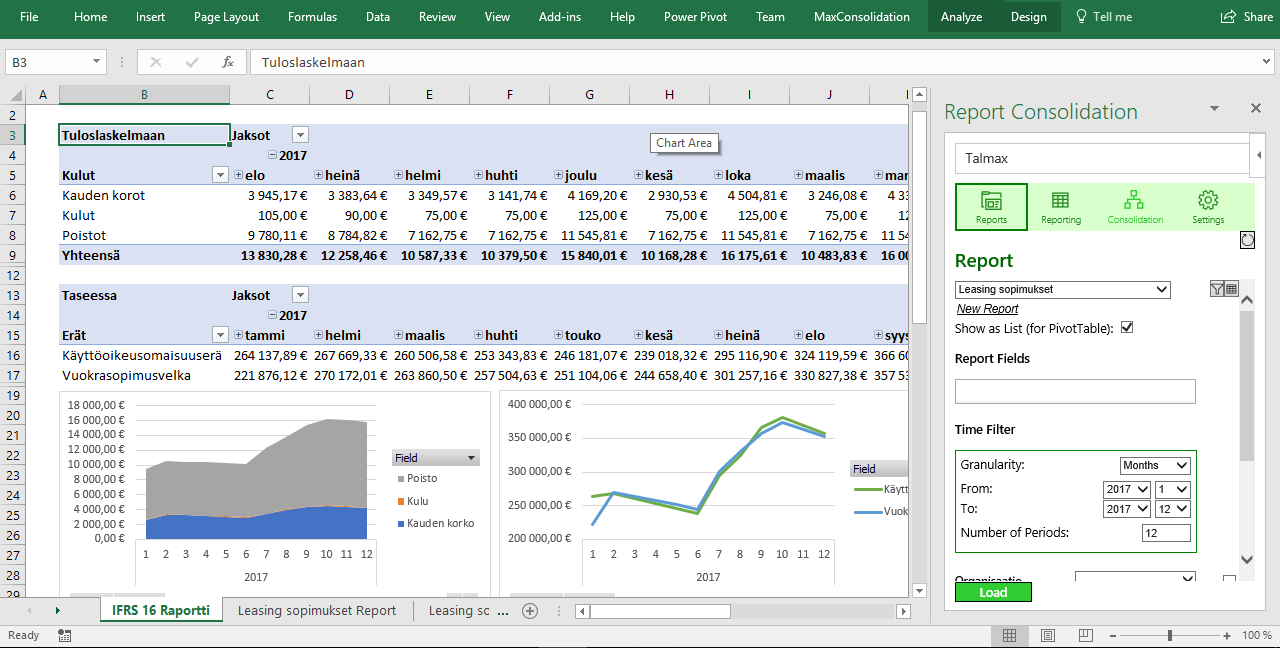1280x648 pixels.
Task: Switch to the MaxConsolidation tab
Action: 862,17
